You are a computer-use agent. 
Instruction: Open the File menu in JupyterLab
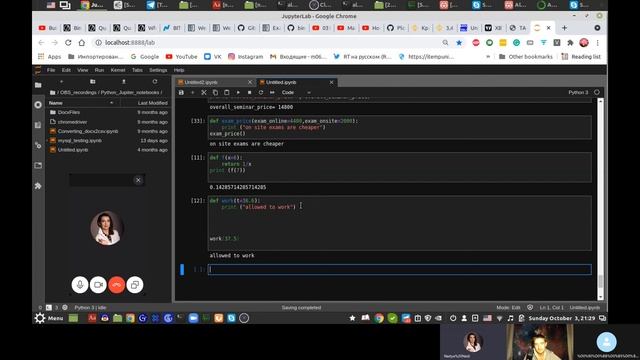tap(51, 70)
